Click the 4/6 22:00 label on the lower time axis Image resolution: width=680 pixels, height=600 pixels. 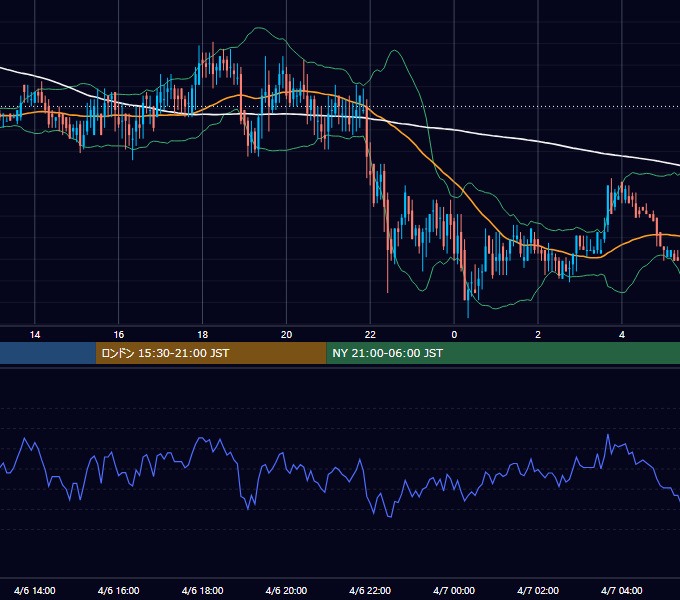coord(370,590)
